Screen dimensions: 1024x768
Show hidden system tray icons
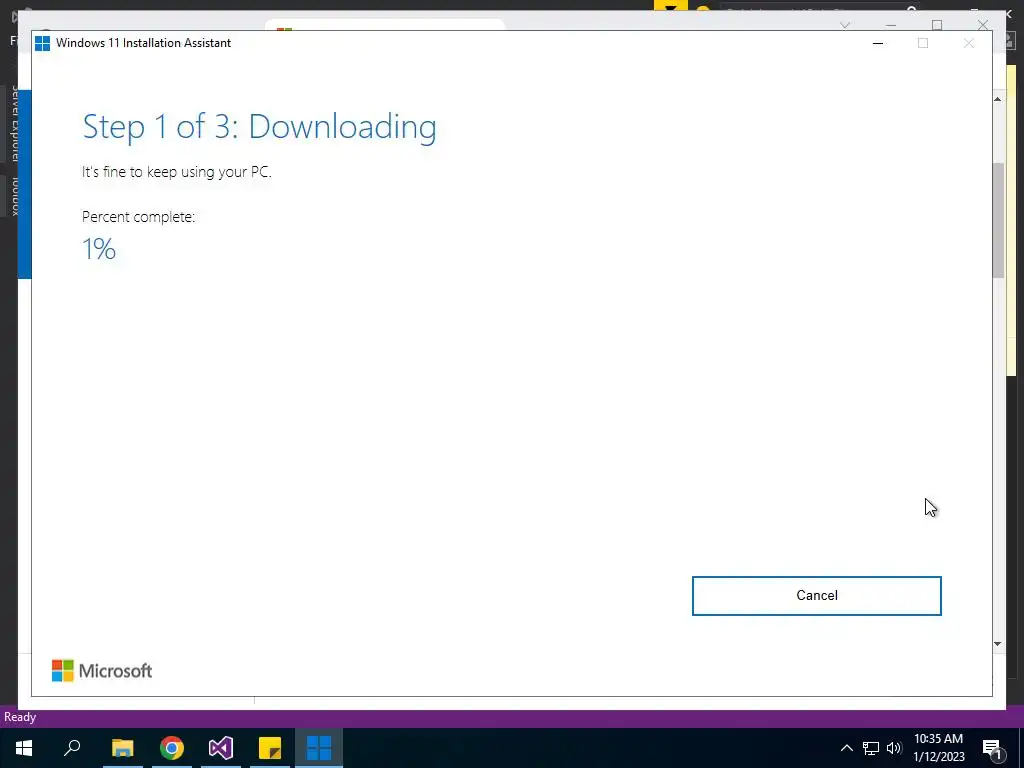coord(846,748)
